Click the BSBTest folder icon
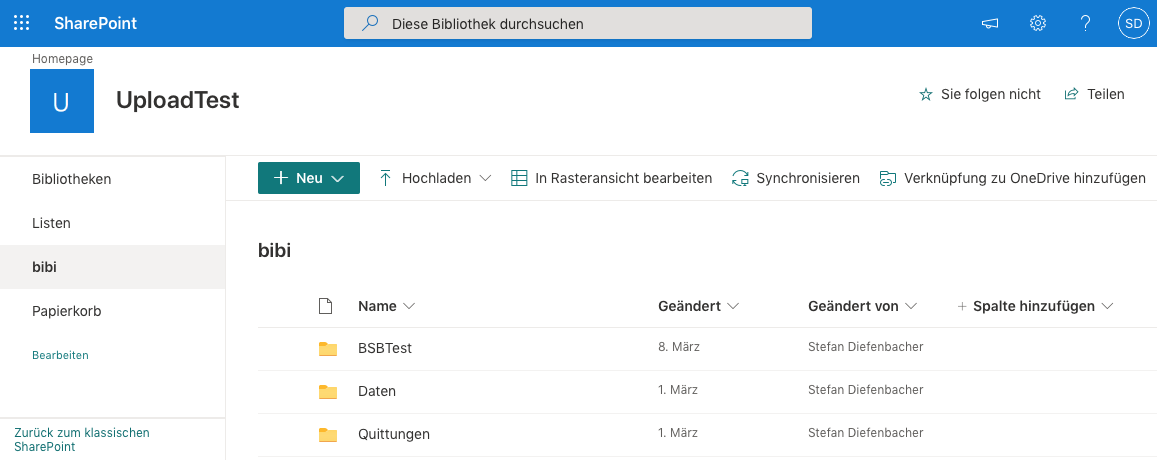 [x=328, y=348]
